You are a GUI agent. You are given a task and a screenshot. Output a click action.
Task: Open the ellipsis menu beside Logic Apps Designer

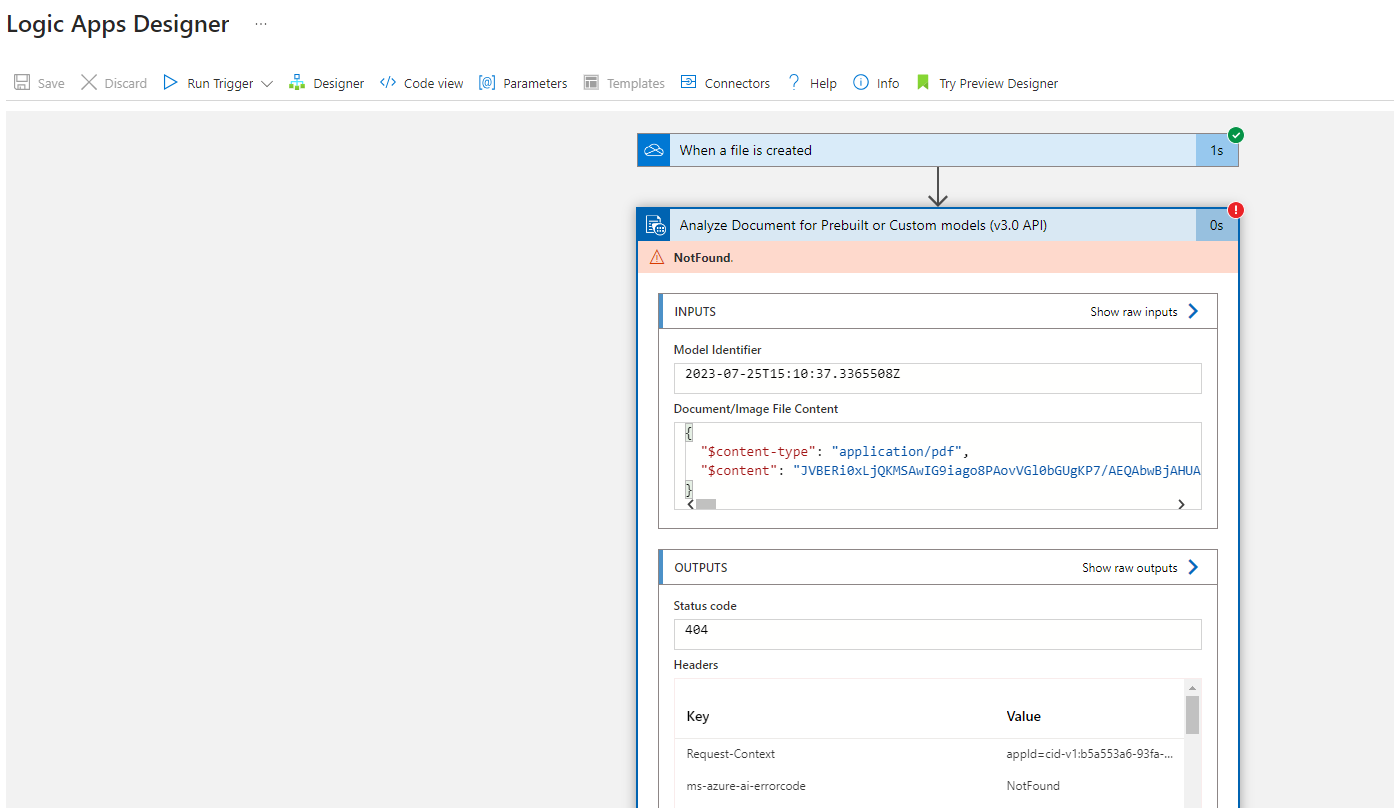point(261,24)
